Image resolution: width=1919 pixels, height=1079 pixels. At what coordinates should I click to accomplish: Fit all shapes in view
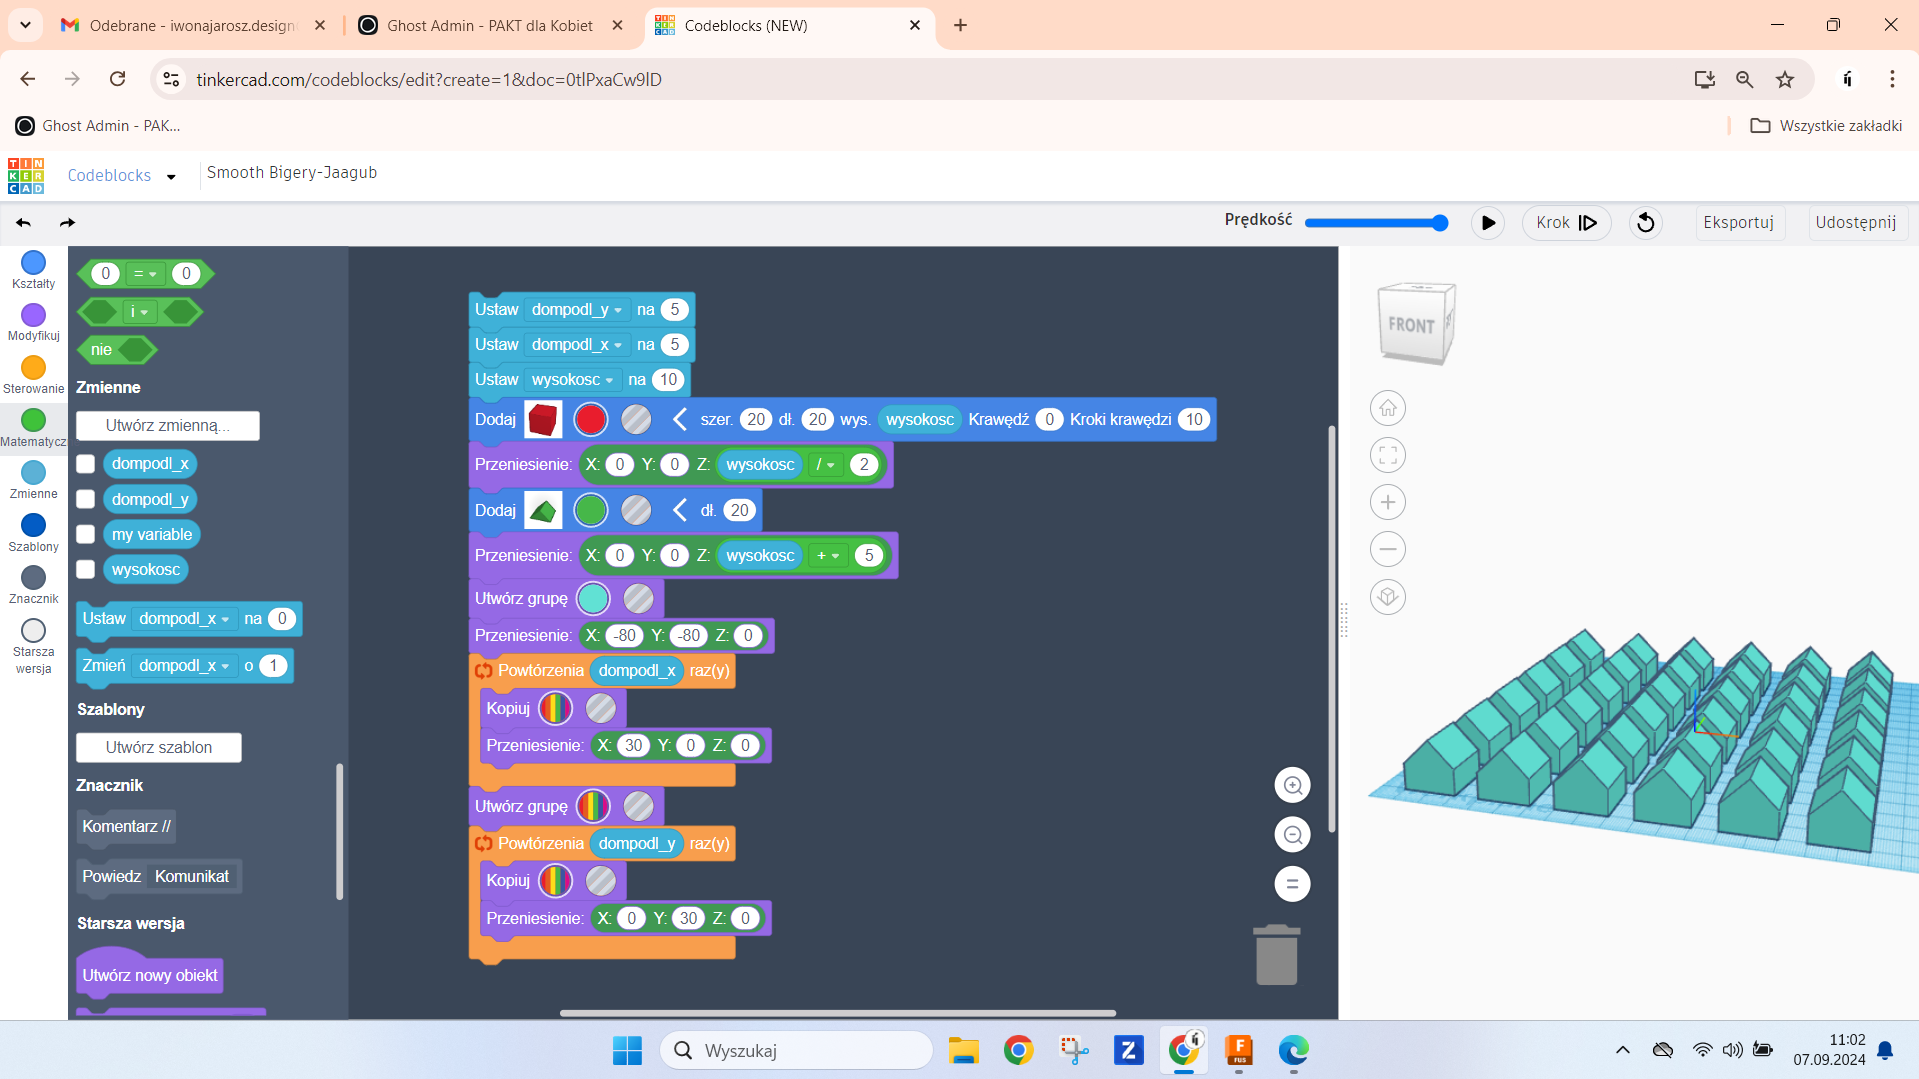(x=1388, y=455)
